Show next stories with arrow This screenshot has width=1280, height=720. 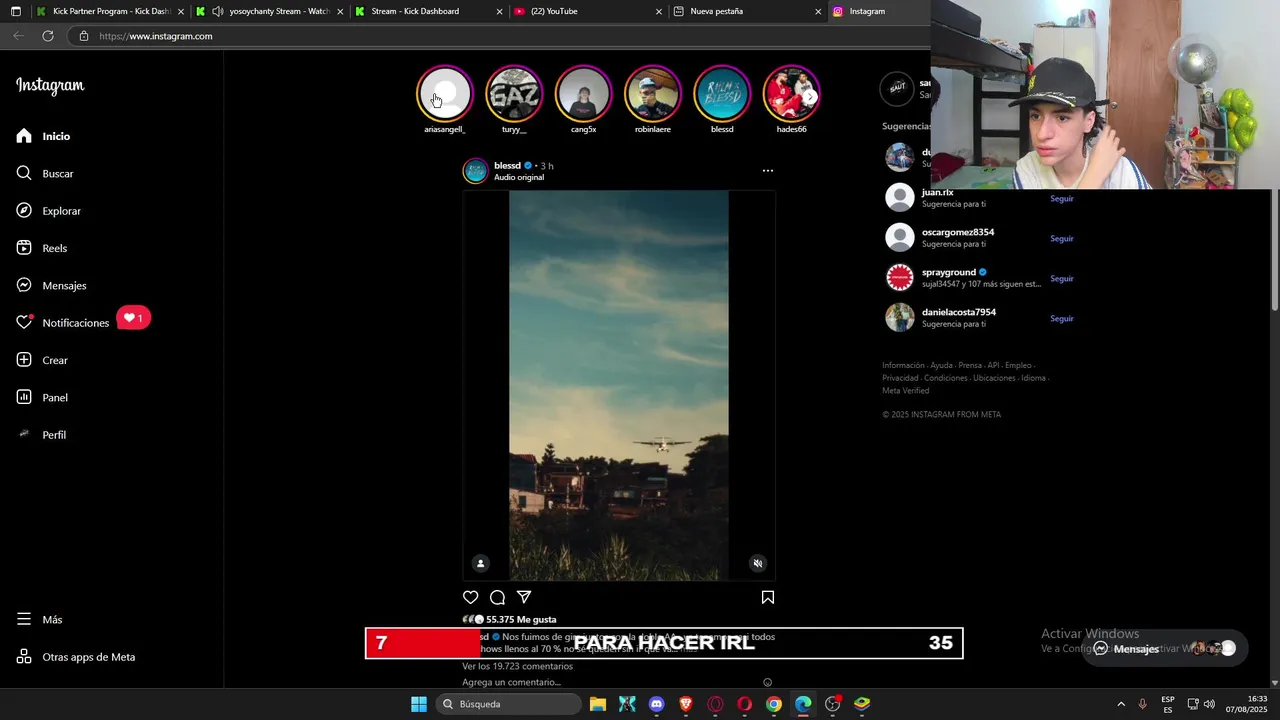click(810, 96)
